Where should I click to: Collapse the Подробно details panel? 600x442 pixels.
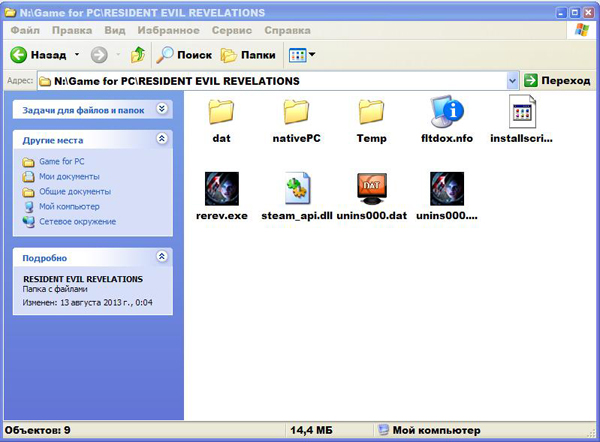click(162, 256)
